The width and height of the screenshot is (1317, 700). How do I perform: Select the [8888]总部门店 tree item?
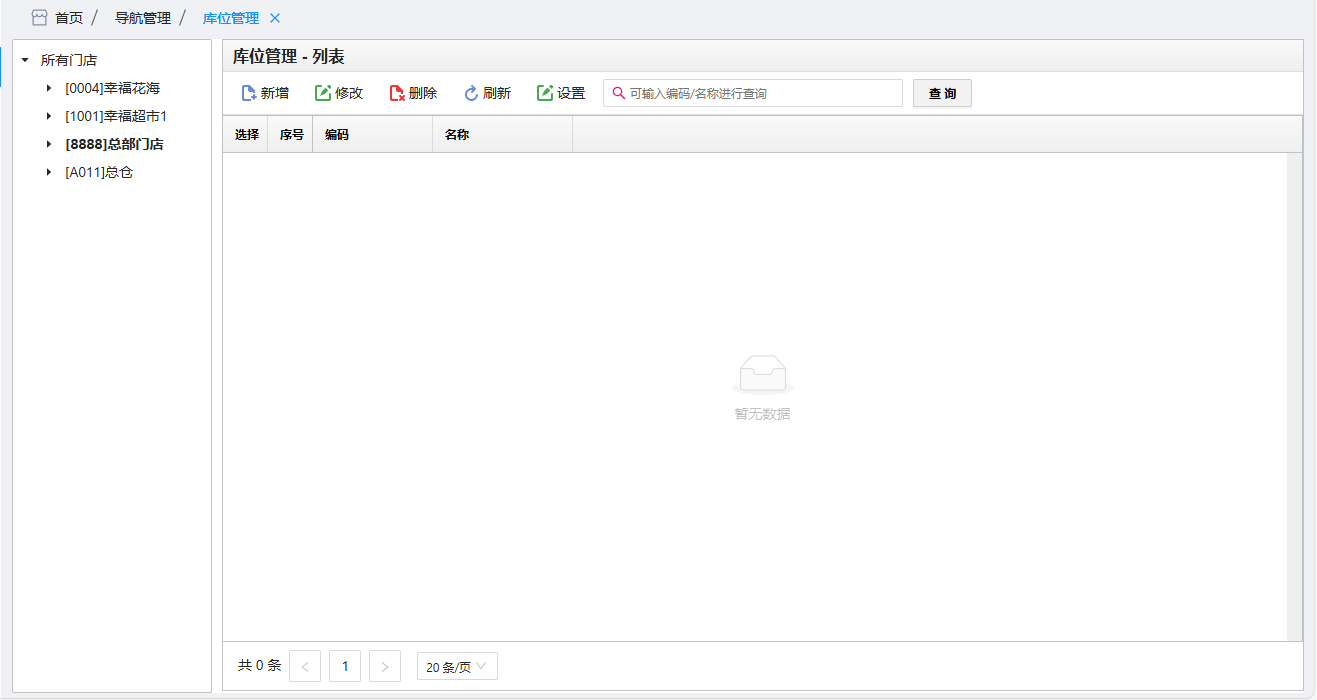click(x=114, y=144)
